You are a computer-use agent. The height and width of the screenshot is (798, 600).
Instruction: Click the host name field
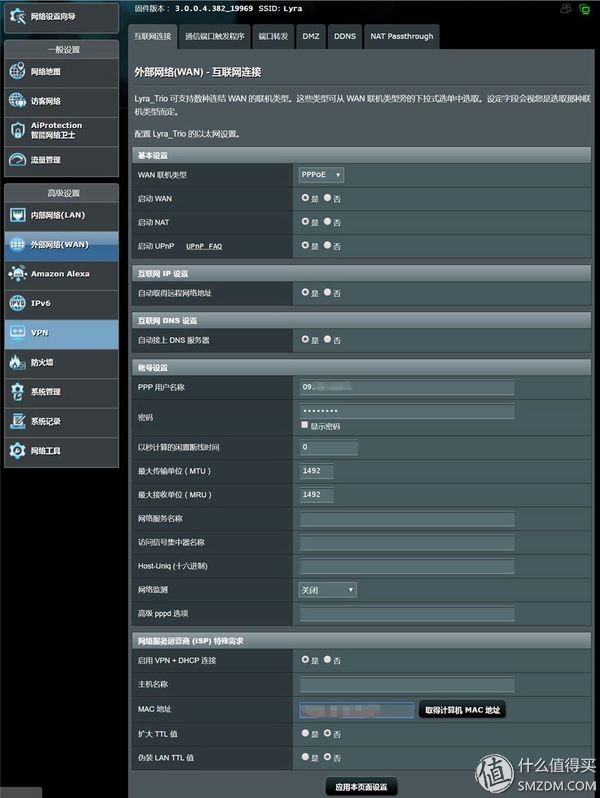(x=407, y=684)
